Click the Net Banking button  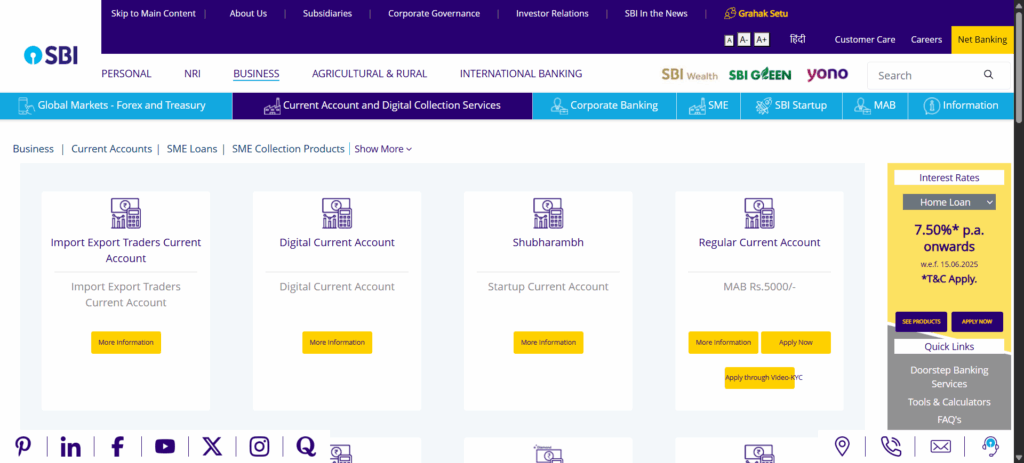982,40
